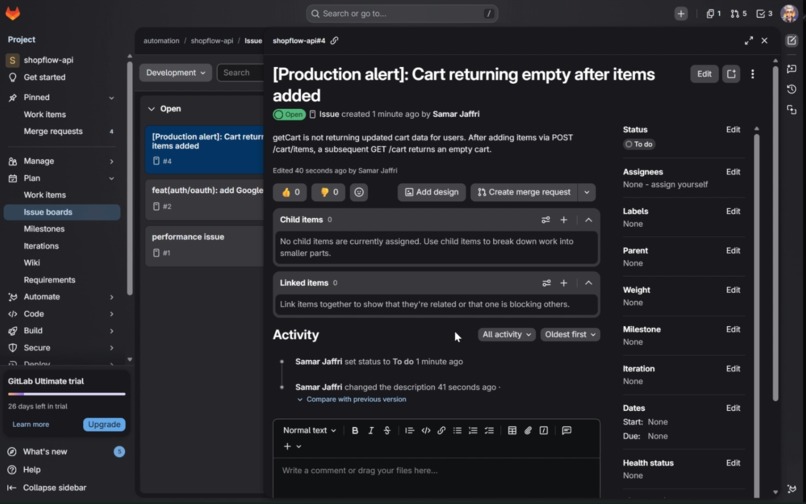Insert a quick action in comment
The width and height of the screenshot is (806, 504).
click(544, 430)
